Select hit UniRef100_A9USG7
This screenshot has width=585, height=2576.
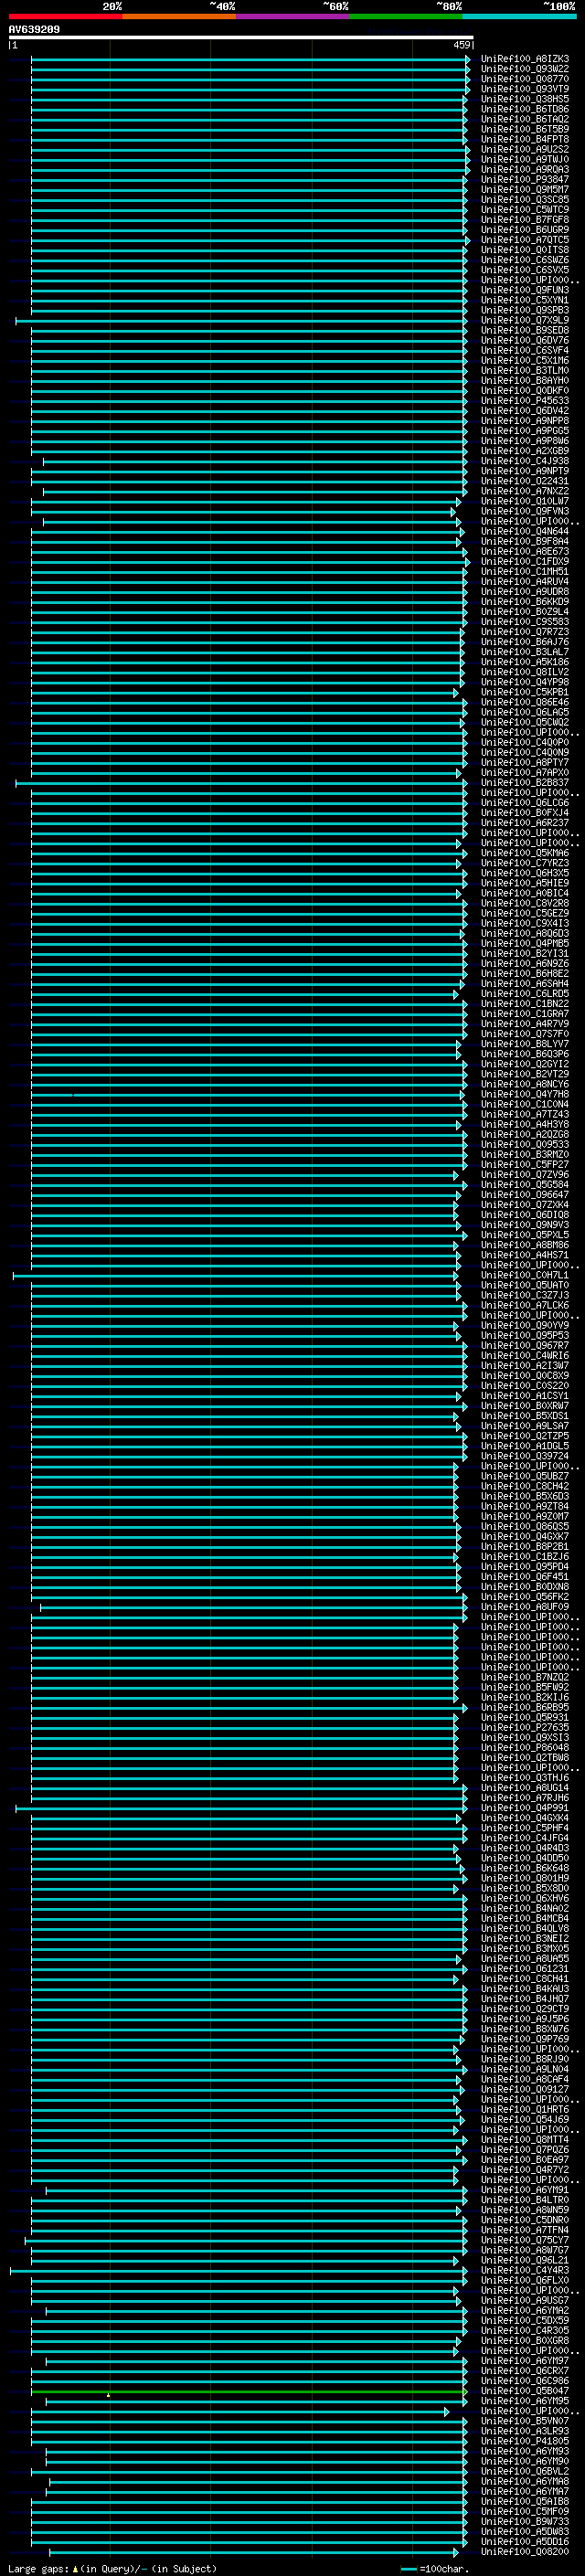point(525,2301)
